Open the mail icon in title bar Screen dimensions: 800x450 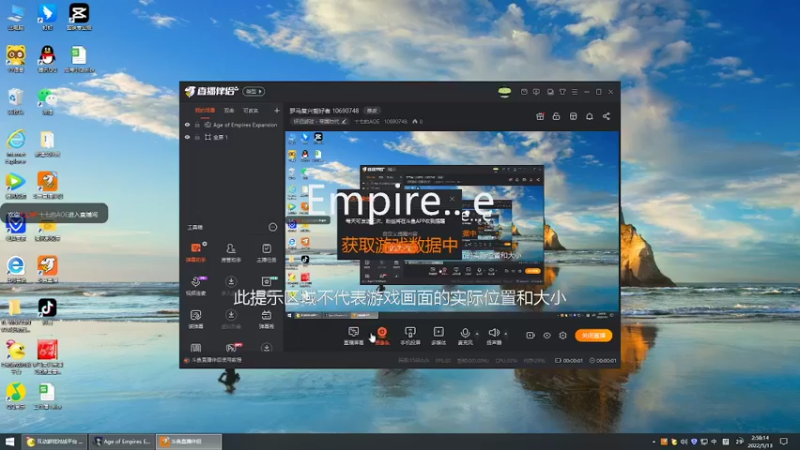(524, 92)
